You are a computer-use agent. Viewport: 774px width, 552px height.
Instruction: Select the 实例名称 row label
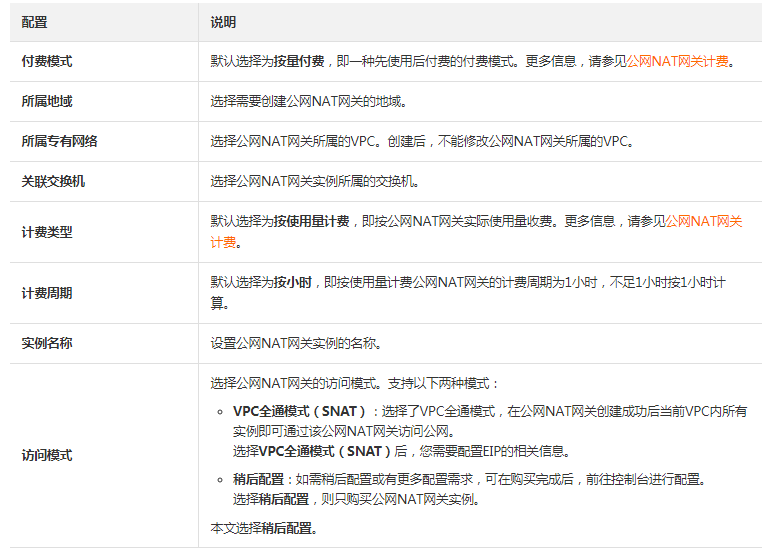pos(47,343)
